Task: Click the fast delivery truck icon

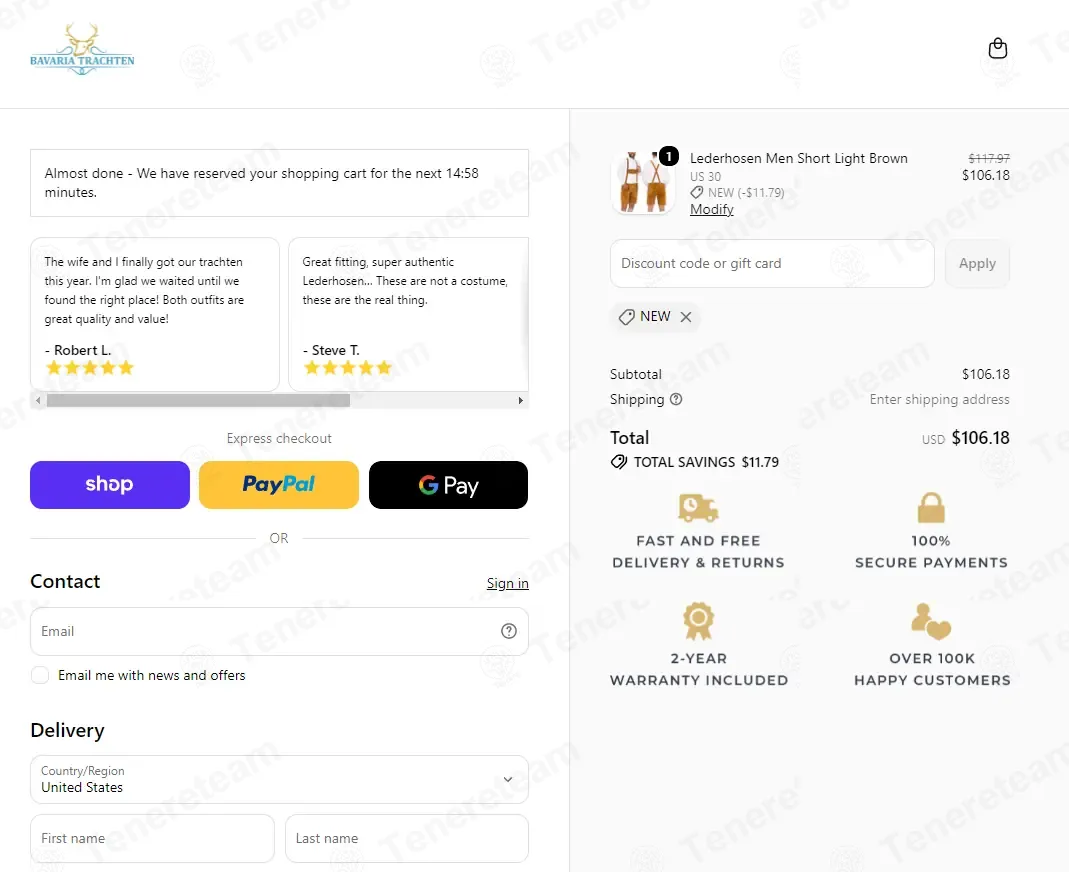Action: coord(698,508)
